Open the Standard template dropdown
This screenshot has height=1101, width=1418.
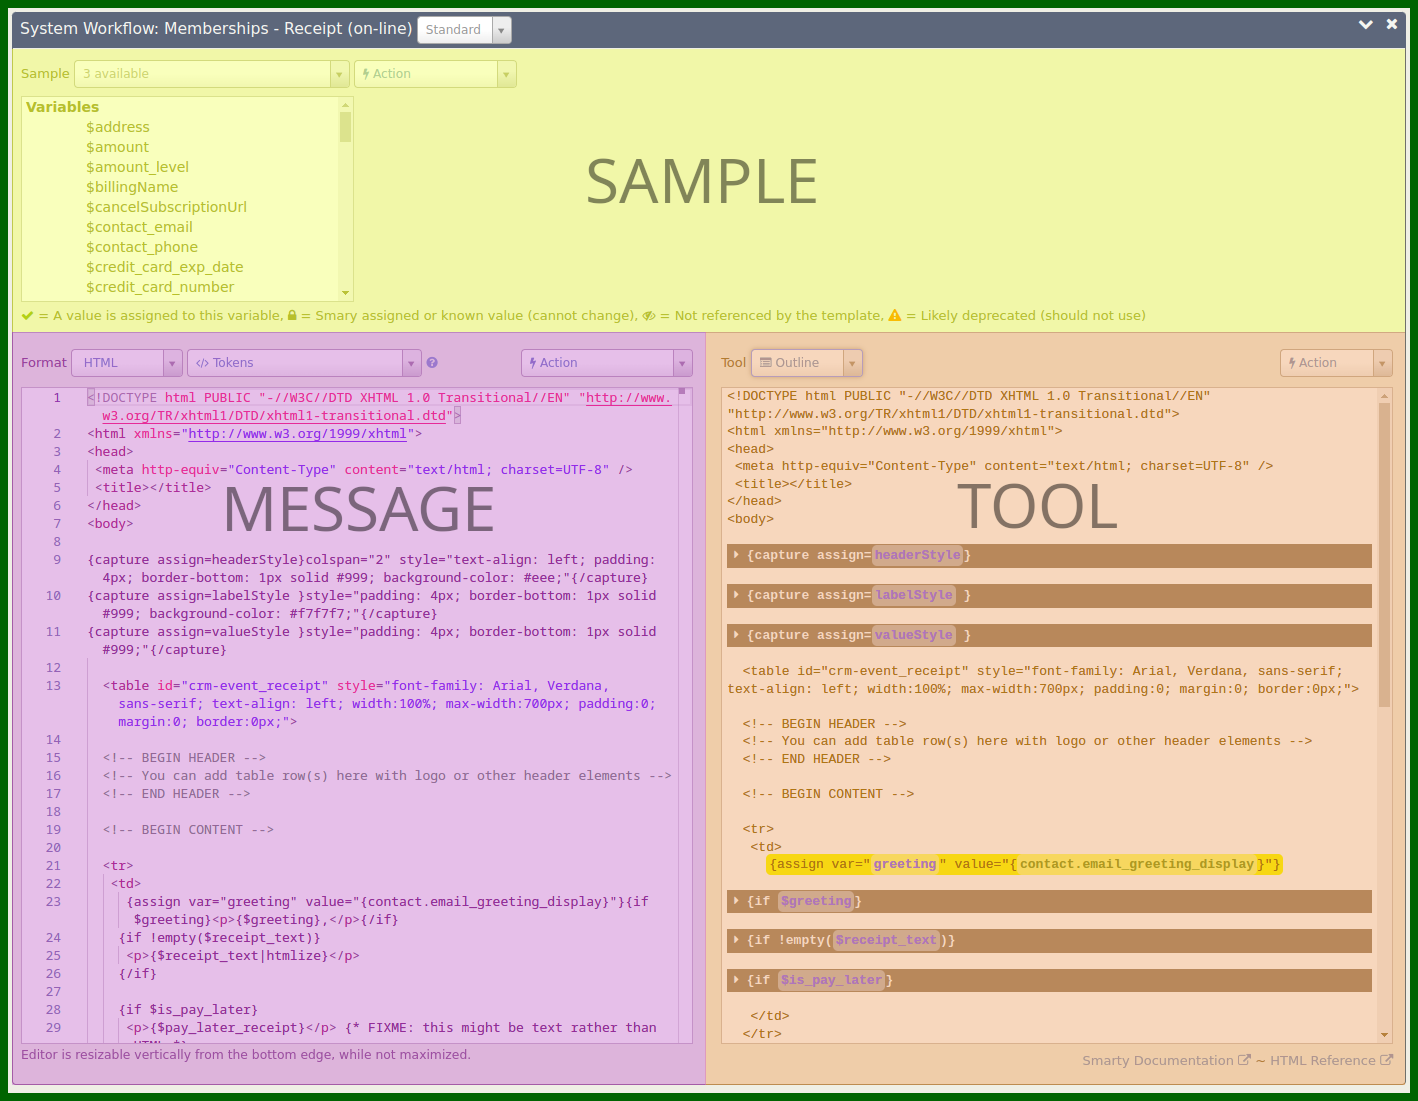click(x=464, y=30)
